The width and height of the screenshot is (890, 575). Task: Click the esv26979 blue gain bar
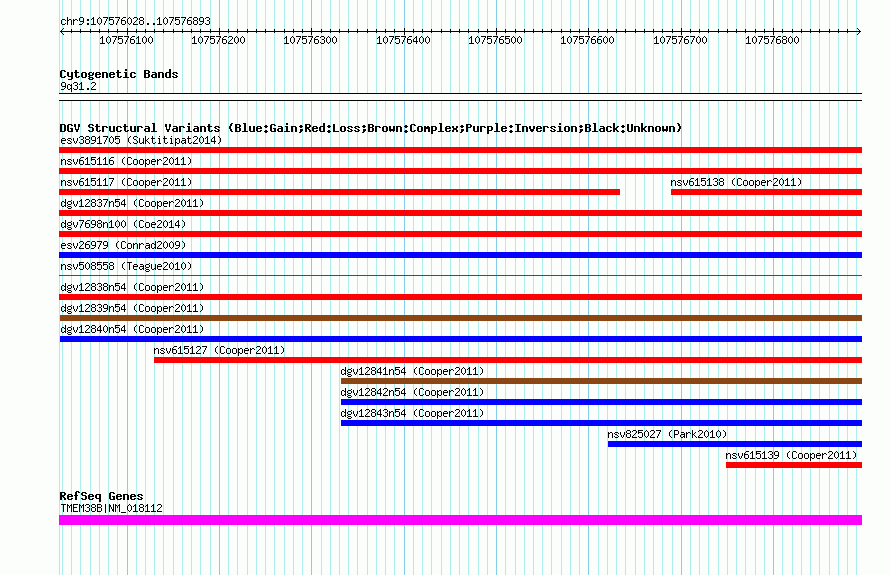(460, 255)
